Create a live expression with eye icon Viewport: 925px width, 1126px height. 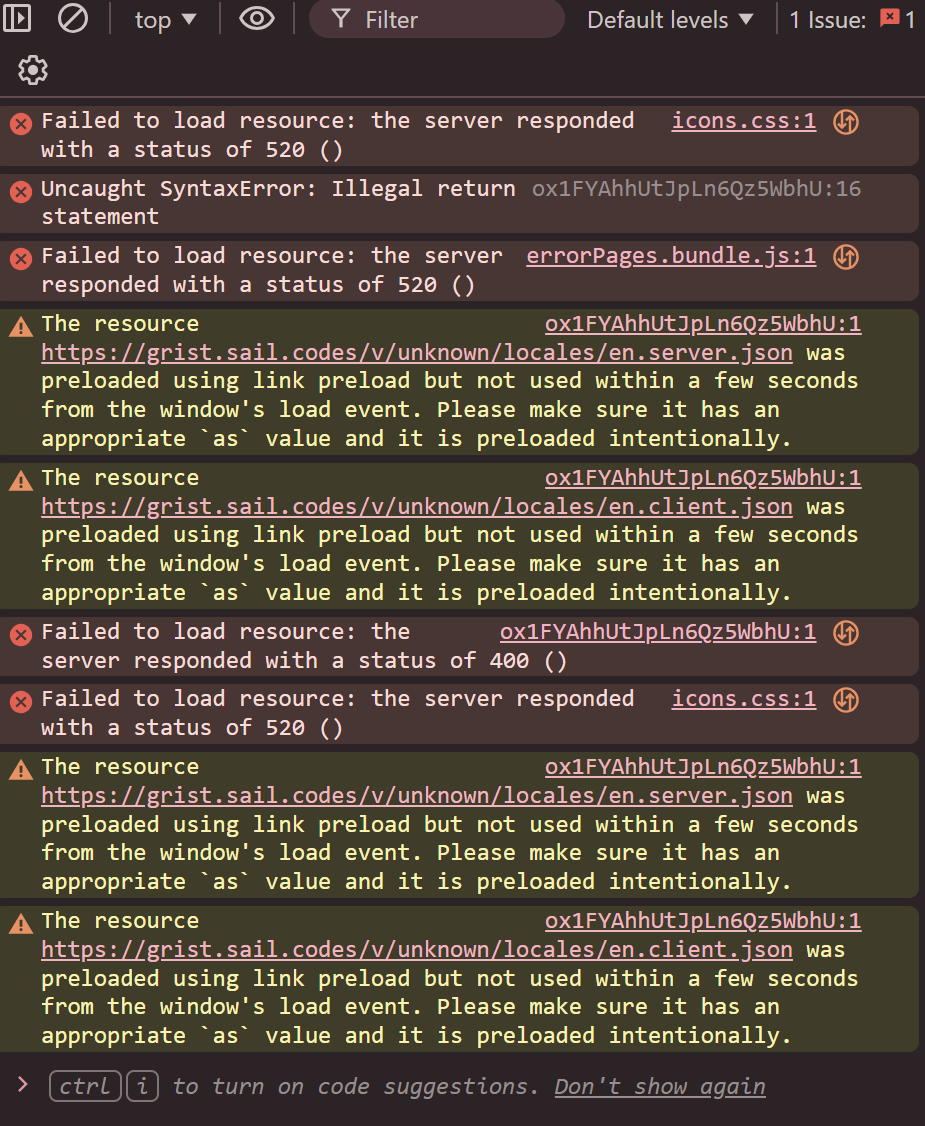(257, 19)
